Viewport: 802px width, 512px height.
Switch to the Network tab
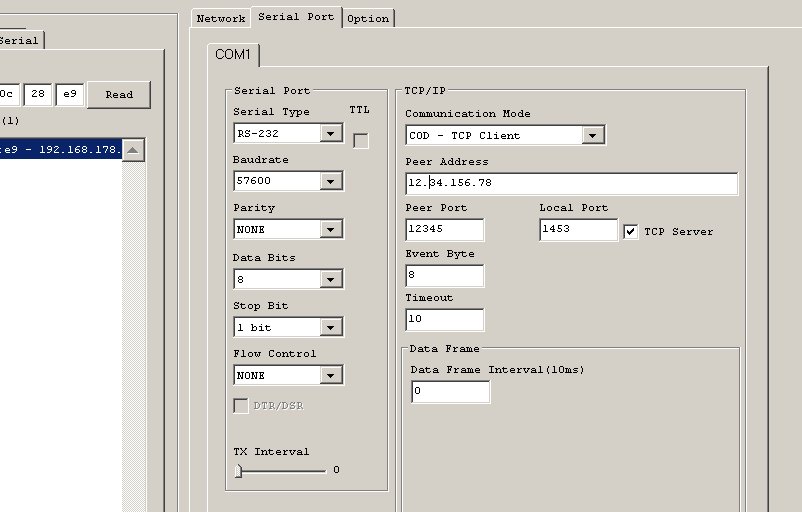(220, 18)
